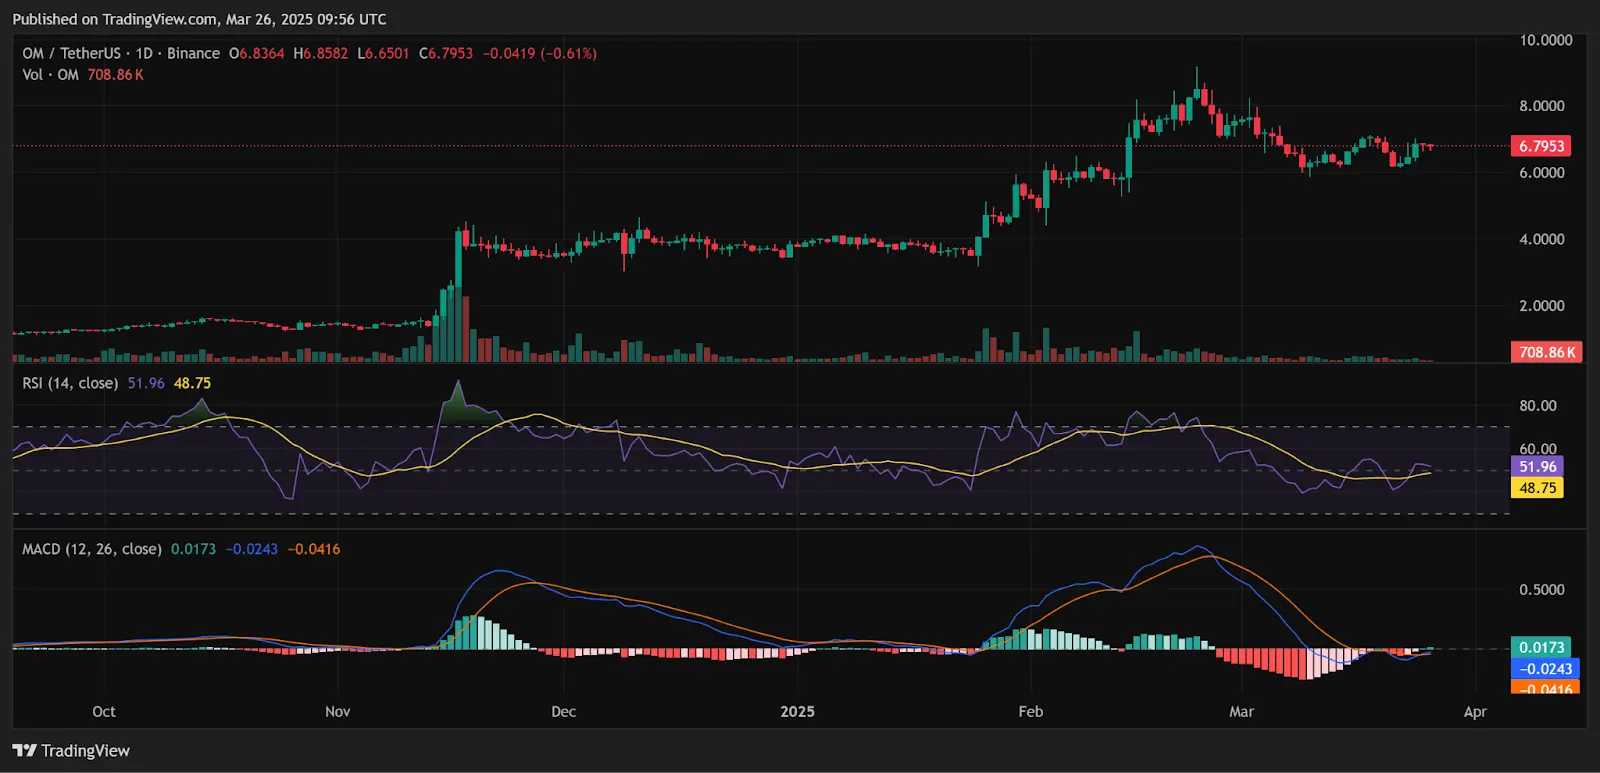This screenshot has height=773, width=1600.
Task: Click the yellow 48.75 RSI legend value
Action: pyautogui.click(x=192, y=383)
